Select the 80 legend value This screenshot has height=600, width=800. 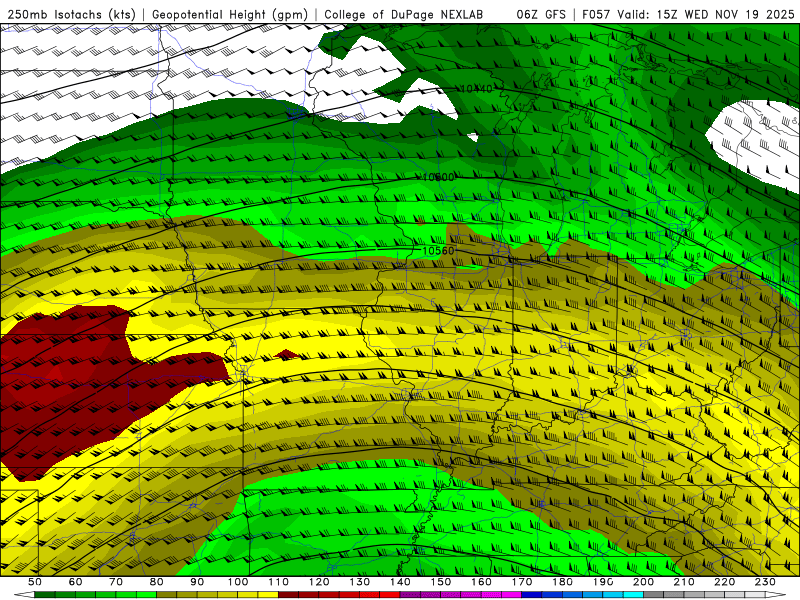pos(157,582)
